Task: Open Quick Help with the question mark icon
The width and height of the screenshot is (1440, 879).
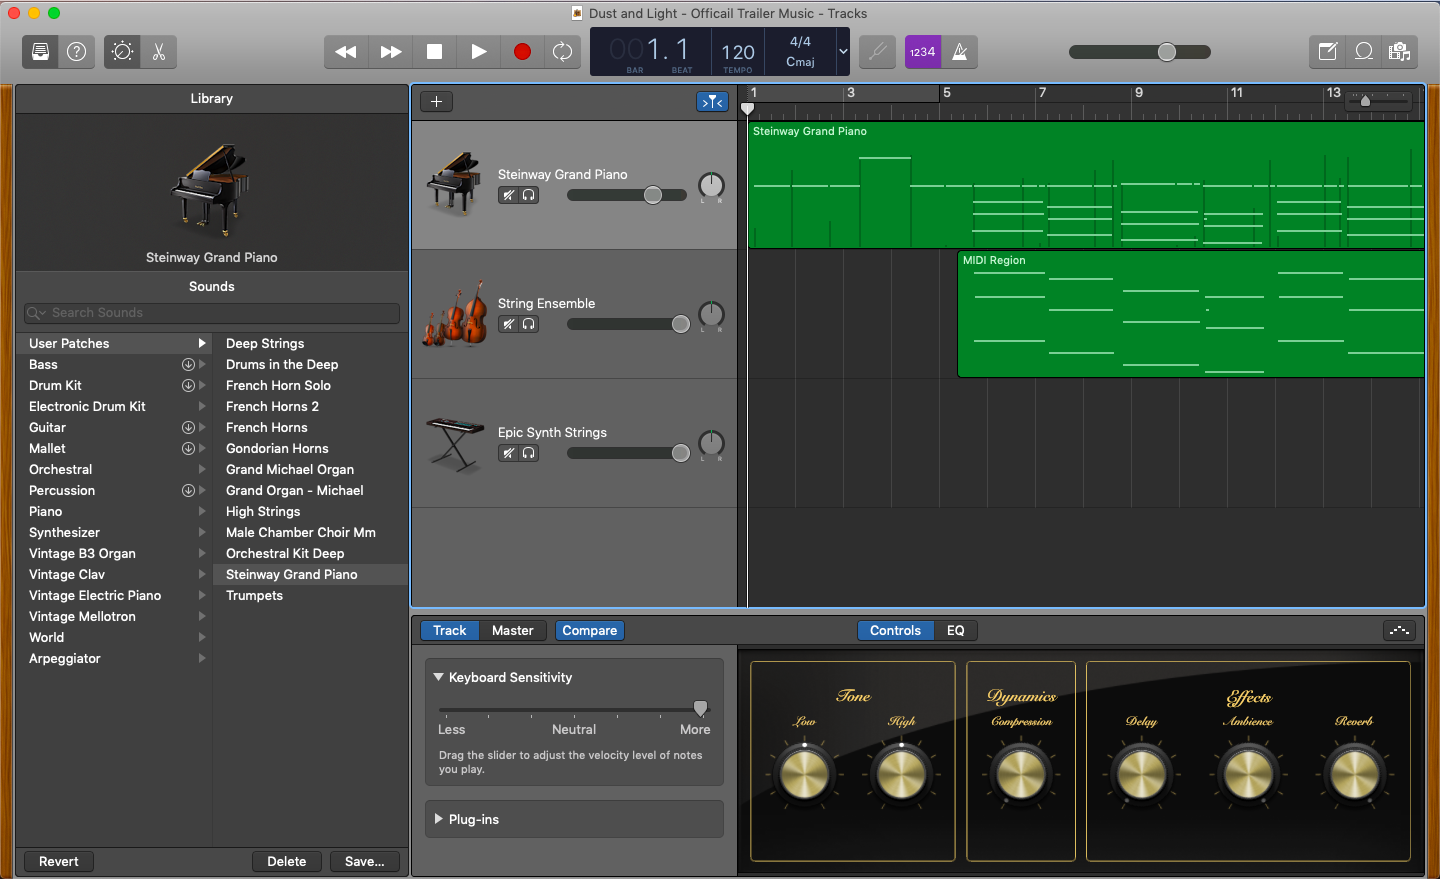Action: coord(76,52)
